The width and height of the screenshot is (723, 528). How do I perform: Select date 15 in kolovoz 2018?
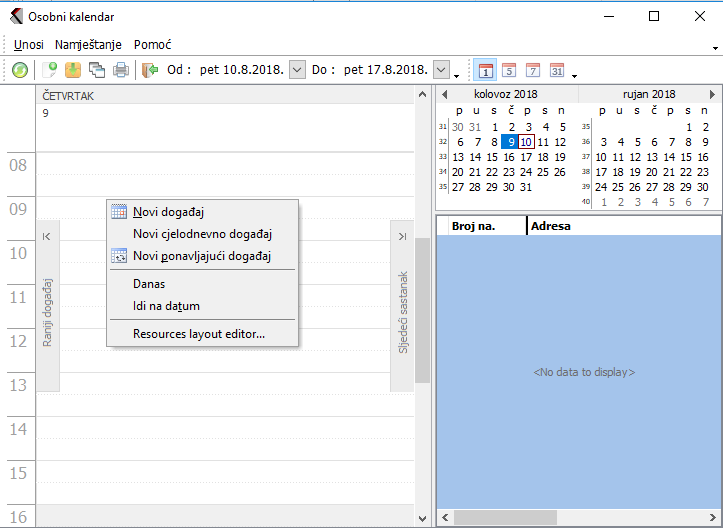(x=494, y=157)
